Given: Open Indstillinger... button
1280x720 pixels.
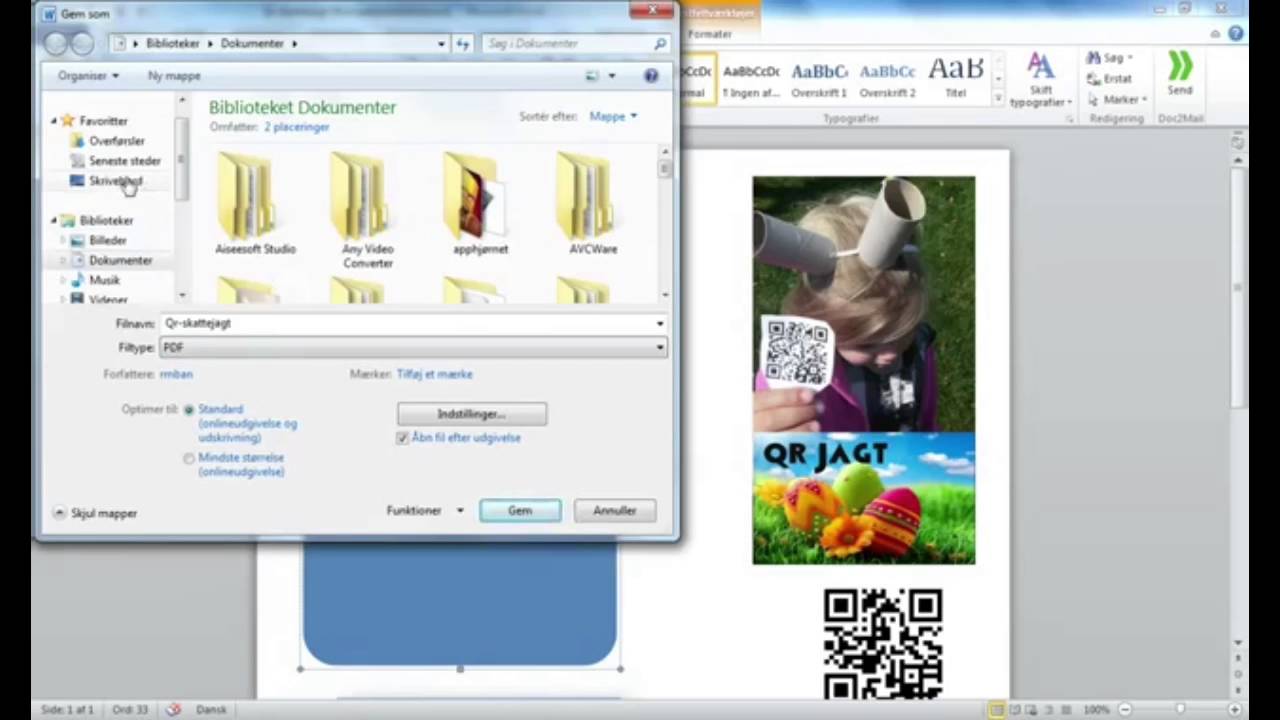Looking at the screenshot, I should point(471,414).
